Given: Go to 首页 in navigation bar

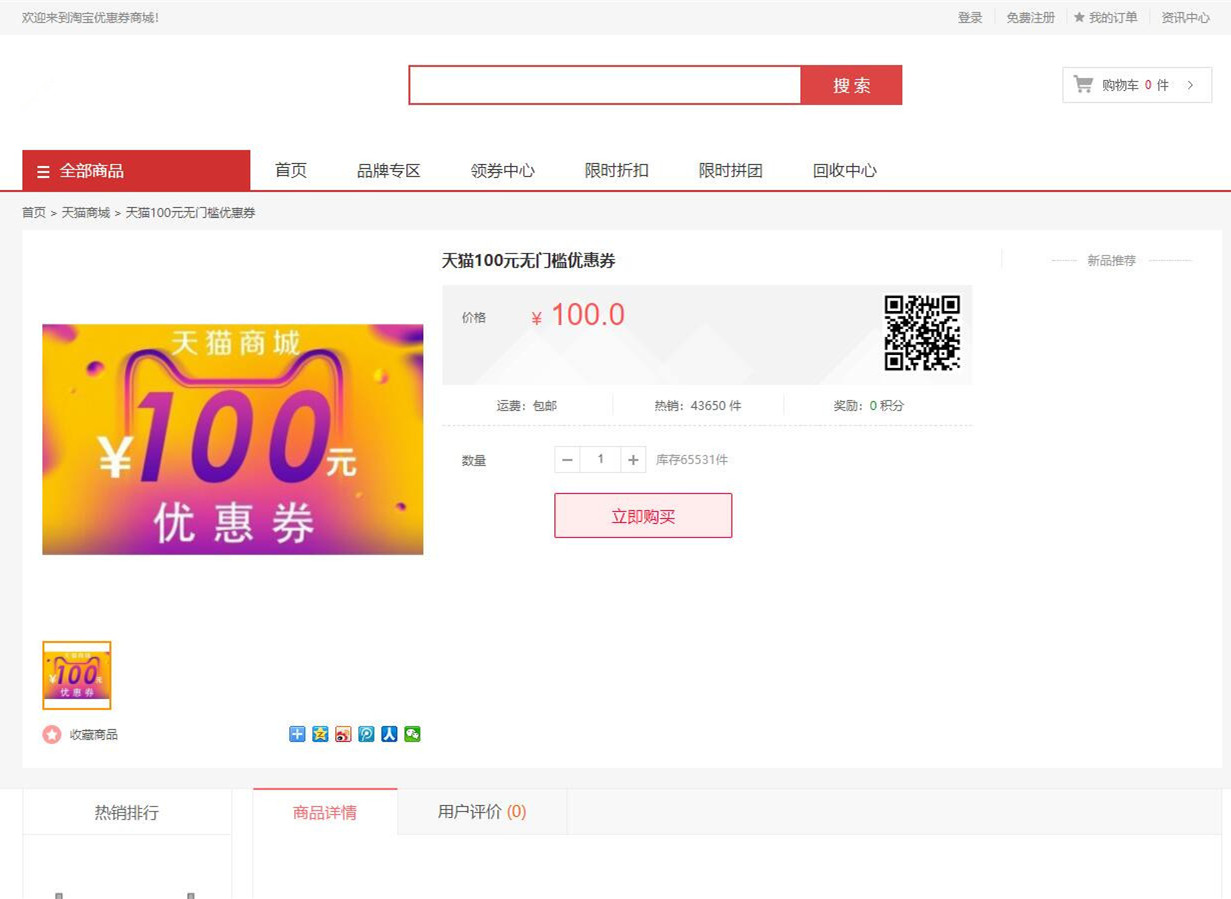Looking at the screenshot, I should tap(291, 170).
